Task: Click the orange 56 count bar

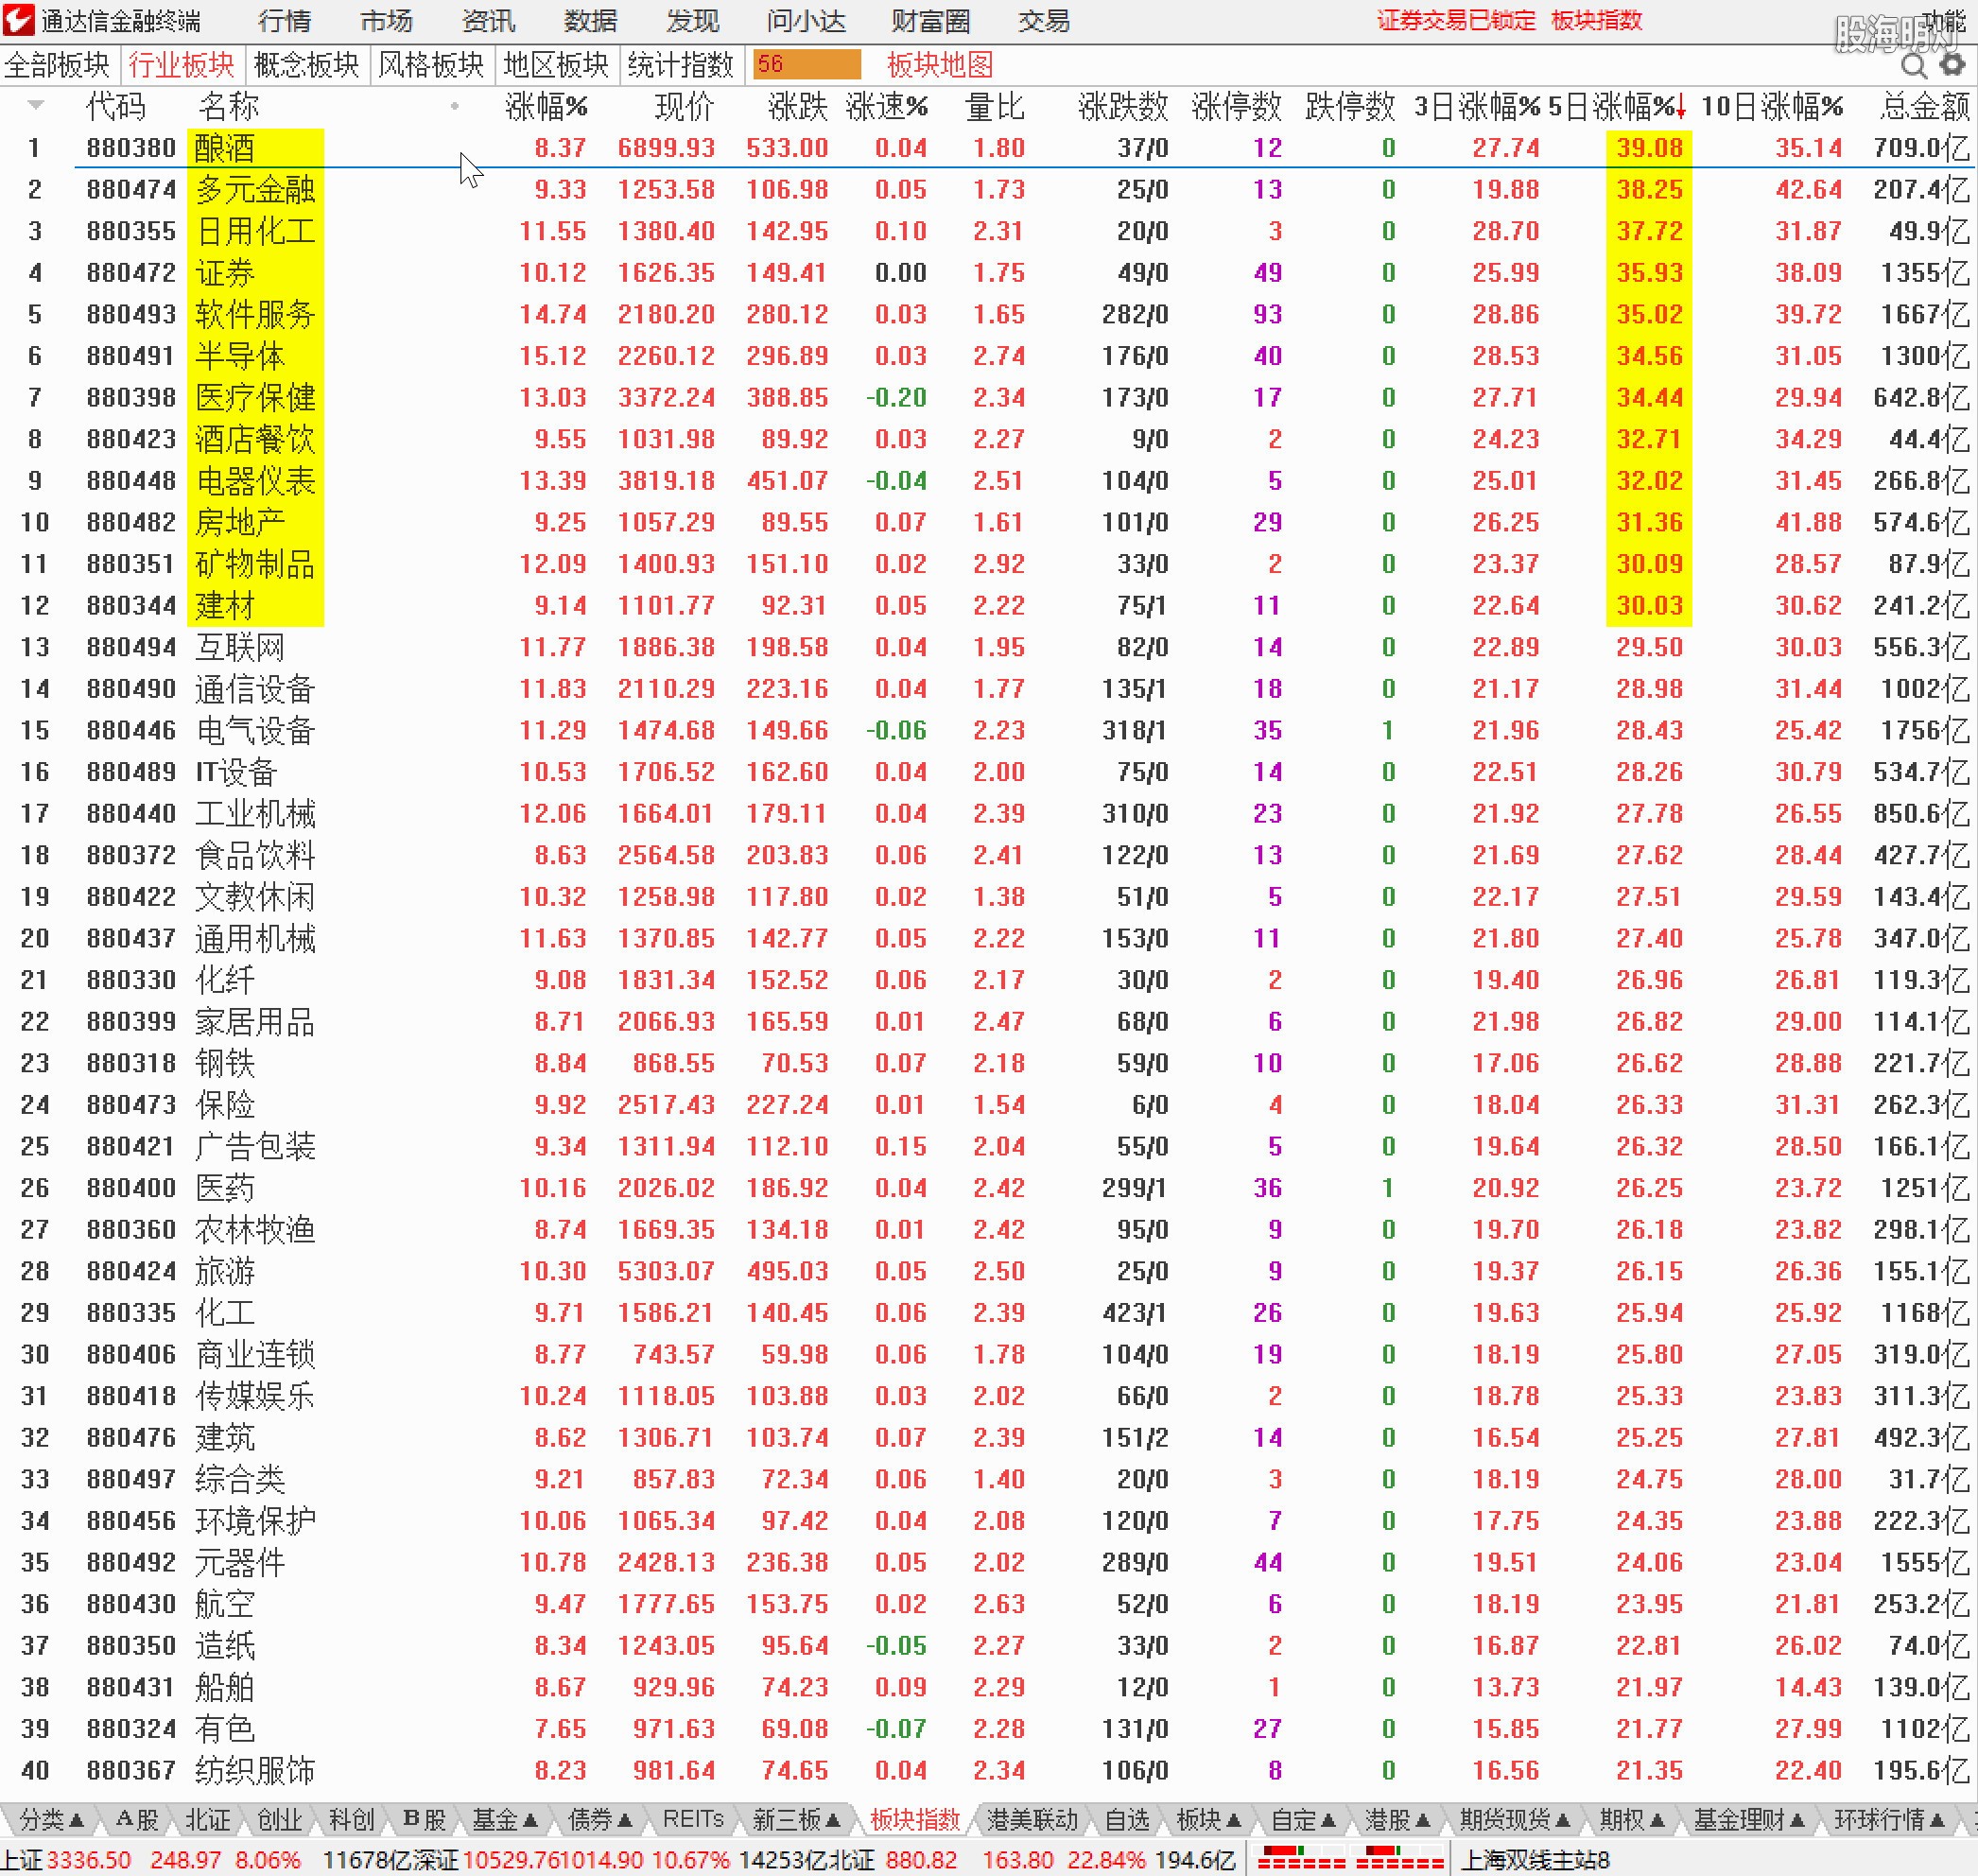Action: [x=807, y=64]
